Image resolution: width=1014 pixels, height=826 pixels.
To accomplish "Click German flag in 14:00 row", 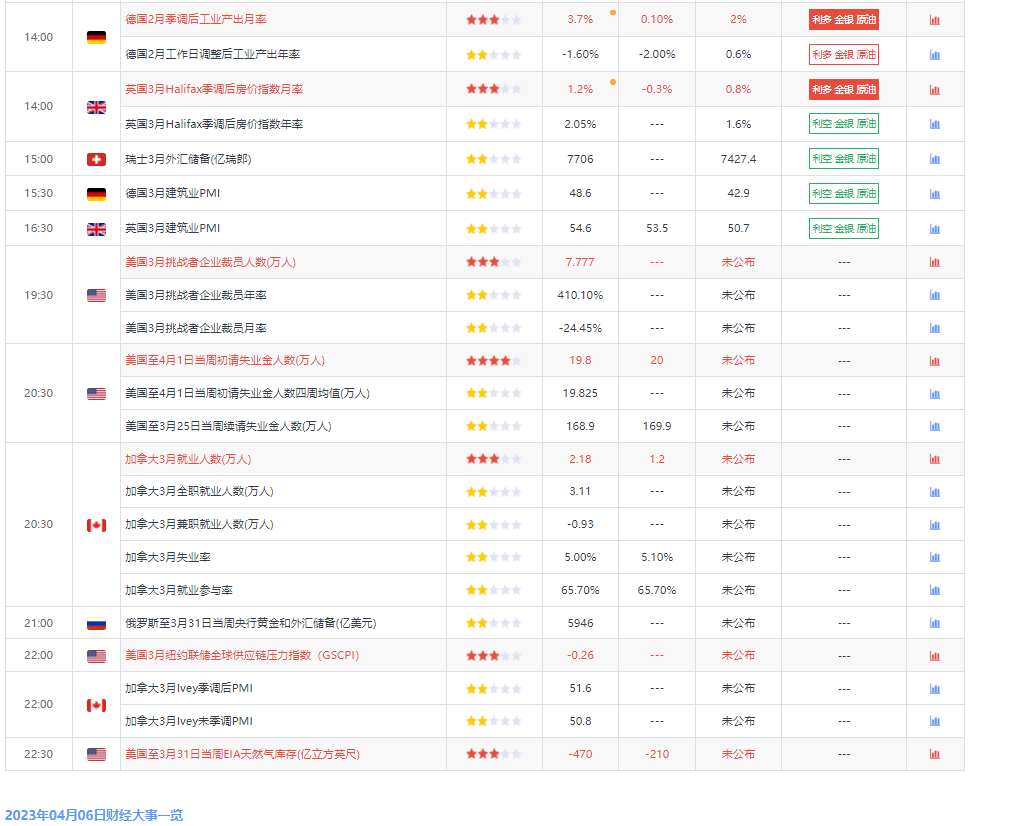I will [96, 38].
